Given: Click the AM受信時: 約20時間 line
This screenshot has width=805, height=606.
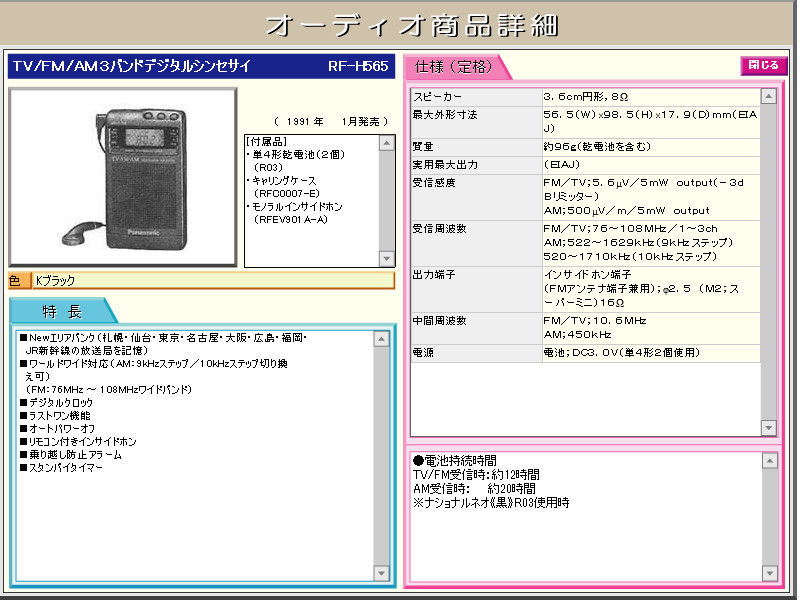Looking at the screenshot, I should (x=474, y=488).
